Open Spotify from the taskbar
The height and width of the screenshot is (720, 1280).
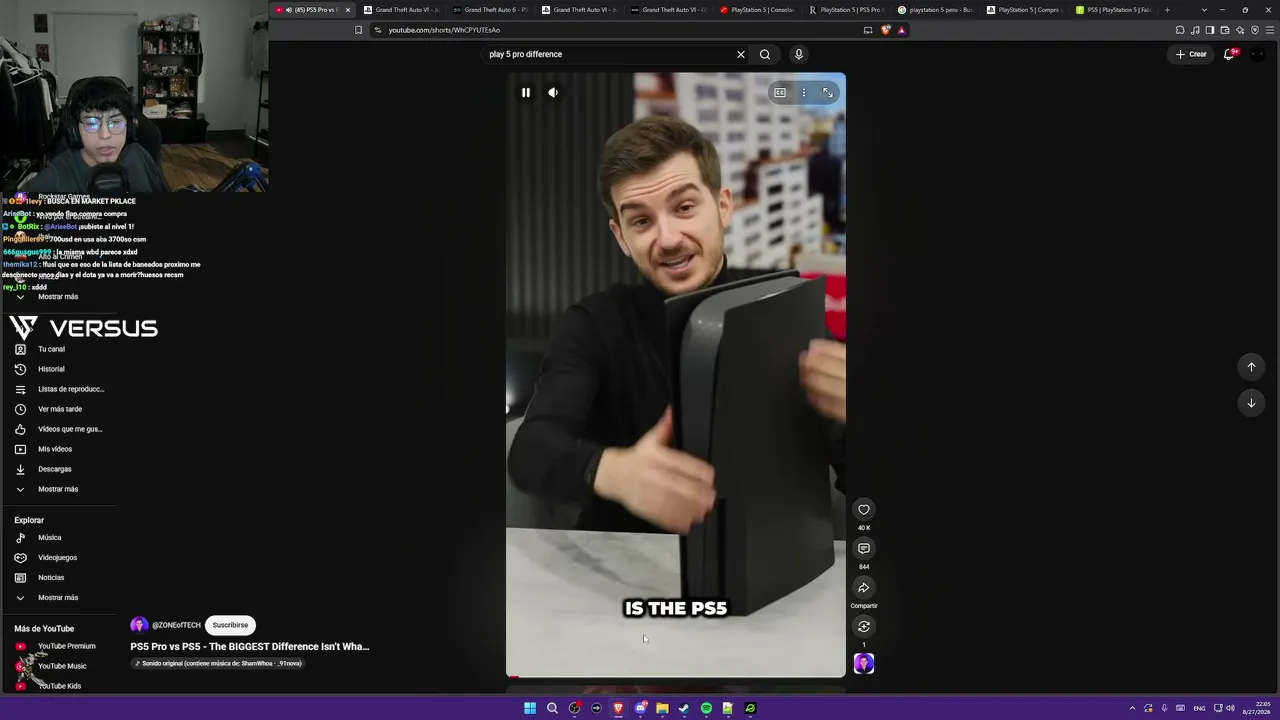(706, 709)
